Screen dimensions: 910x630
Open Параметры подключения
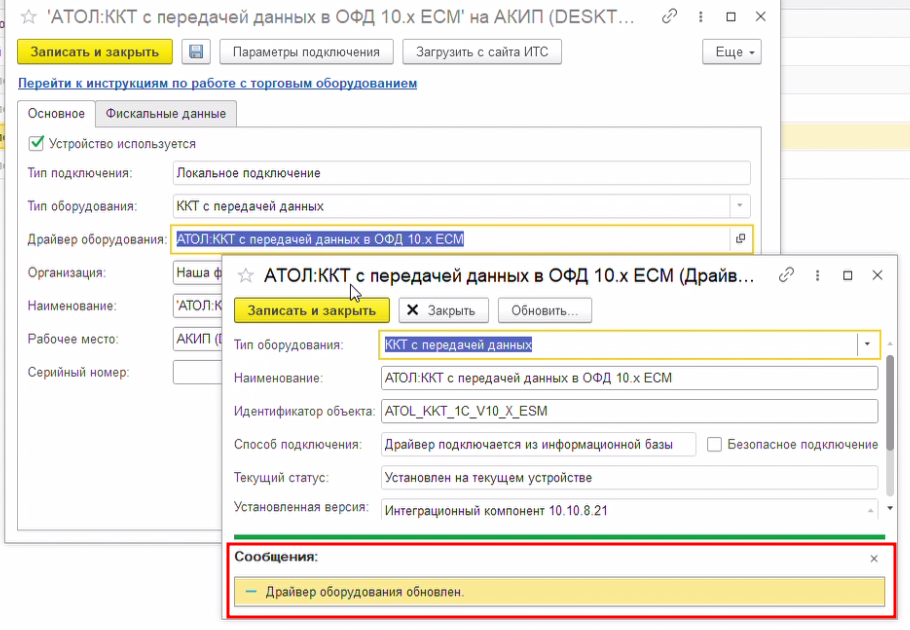click(x=306, y=52)
